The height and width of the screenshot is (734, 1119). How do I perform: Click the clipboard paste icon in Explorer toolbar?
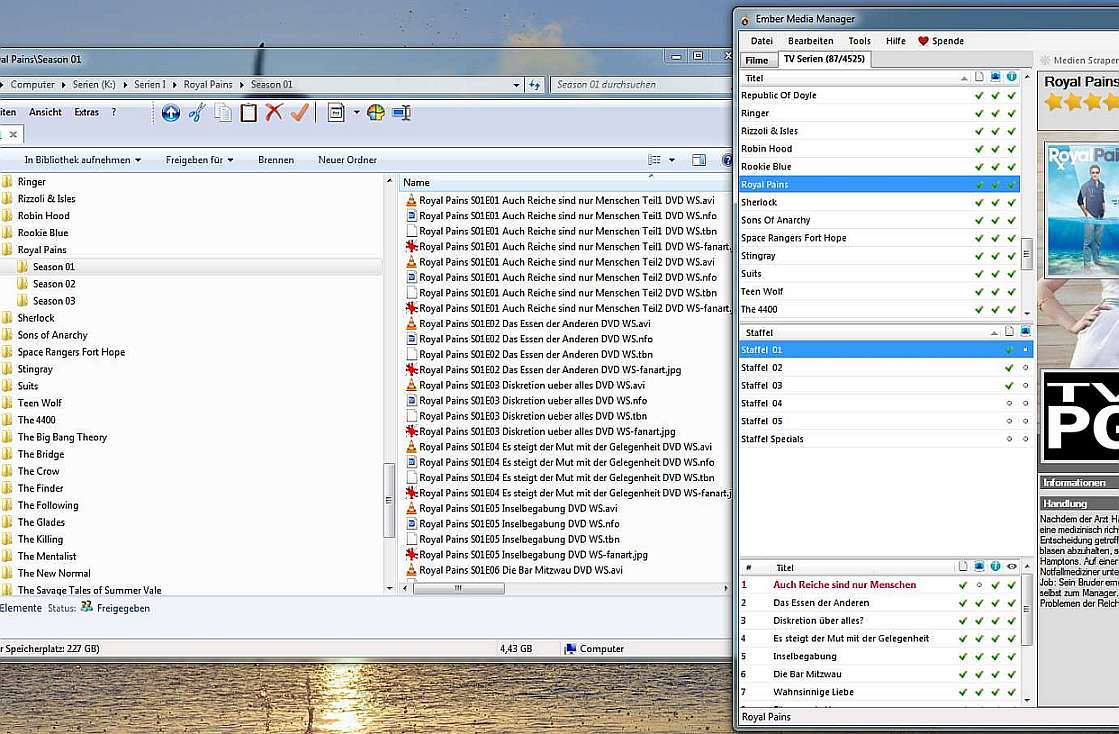(x=248, y=113)
